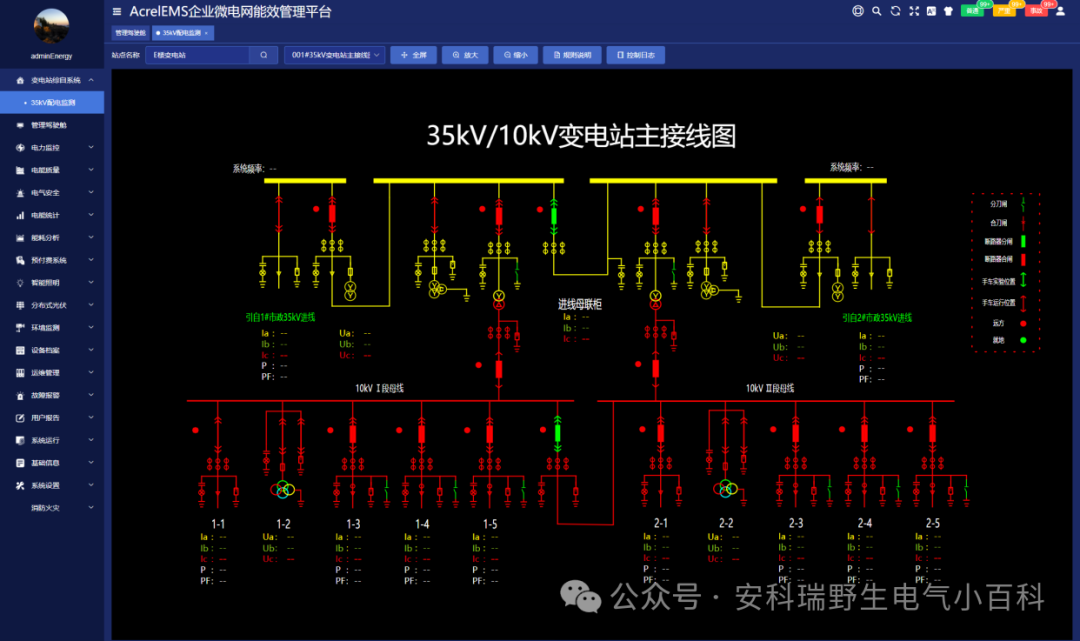Toggle the green breaker on 10kV I段母线

click(558, 433)
